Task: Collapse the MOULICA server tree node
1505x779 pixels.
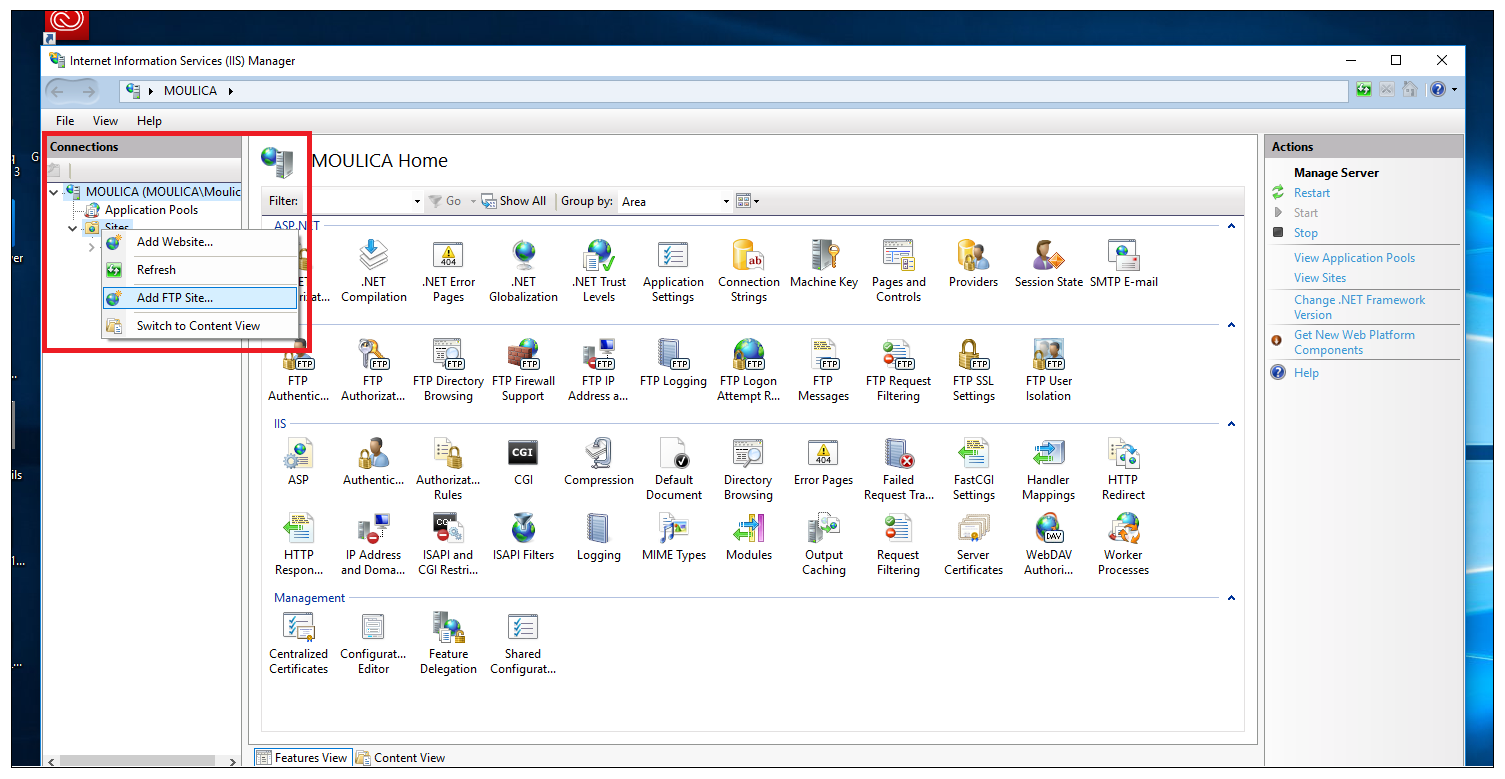Action: click(54, 192)
